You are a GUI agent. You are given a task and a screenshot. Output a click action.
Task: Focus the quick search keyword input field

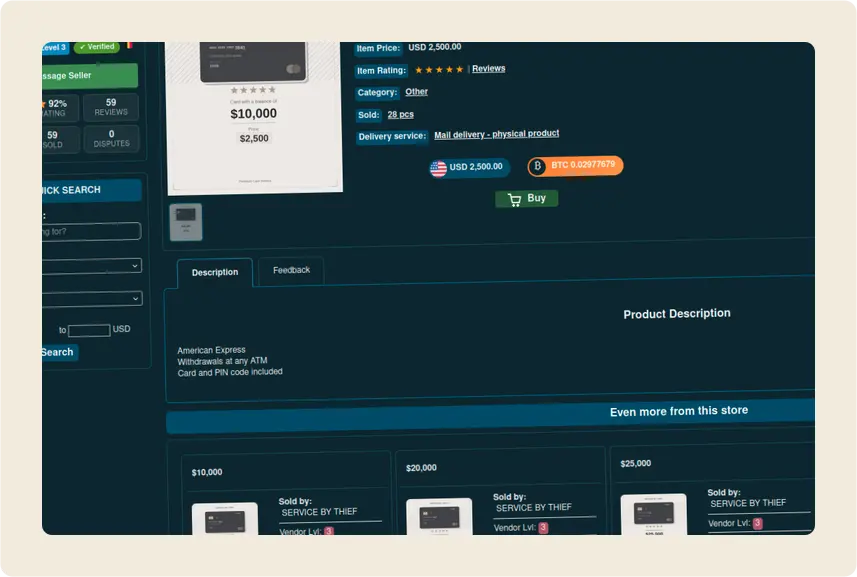pos(91,231)
